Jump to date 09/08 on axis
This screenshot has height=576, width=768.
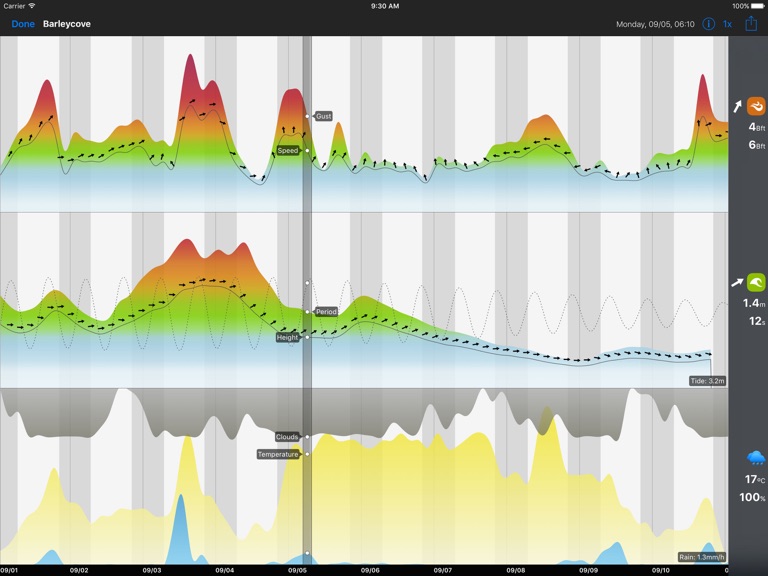tap(515, 570)
